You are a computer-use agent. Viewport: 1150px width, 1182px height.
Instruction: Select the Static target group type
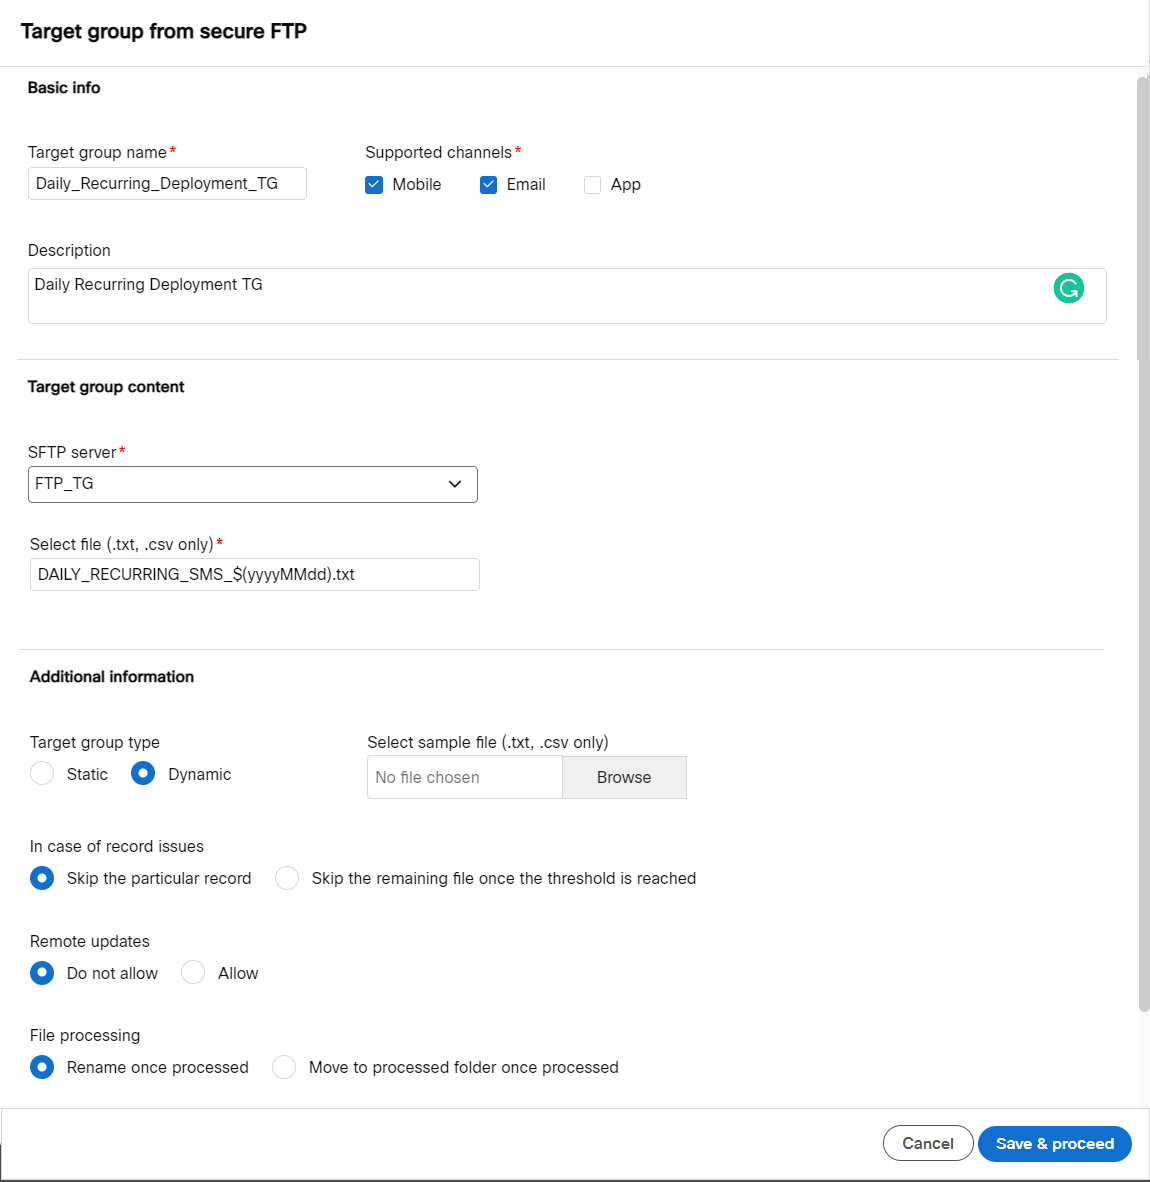tap(42, 774)
